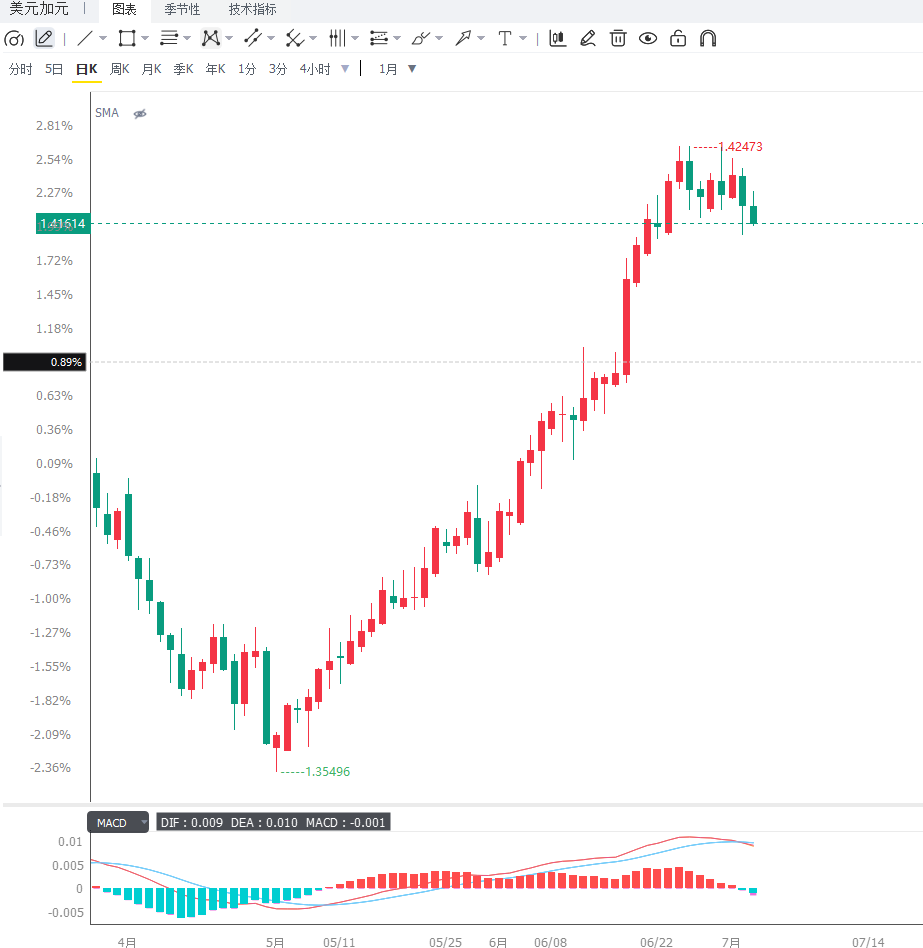The height and width of the screenshot is (948, 923).
Task: Toggle SMA indicator visibility eye icon
Action: click(140, 114)
